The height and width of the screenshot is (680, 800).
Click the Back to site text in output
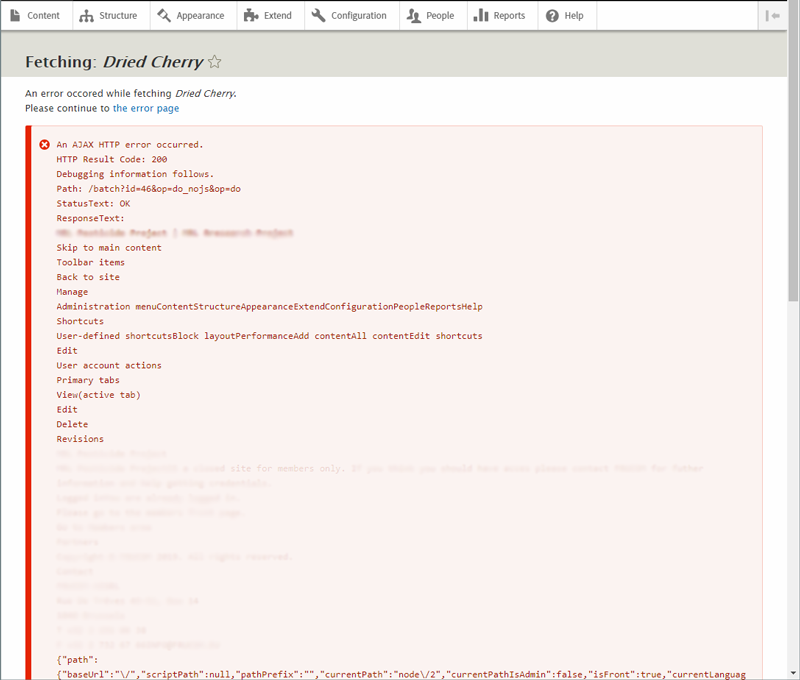86,277
